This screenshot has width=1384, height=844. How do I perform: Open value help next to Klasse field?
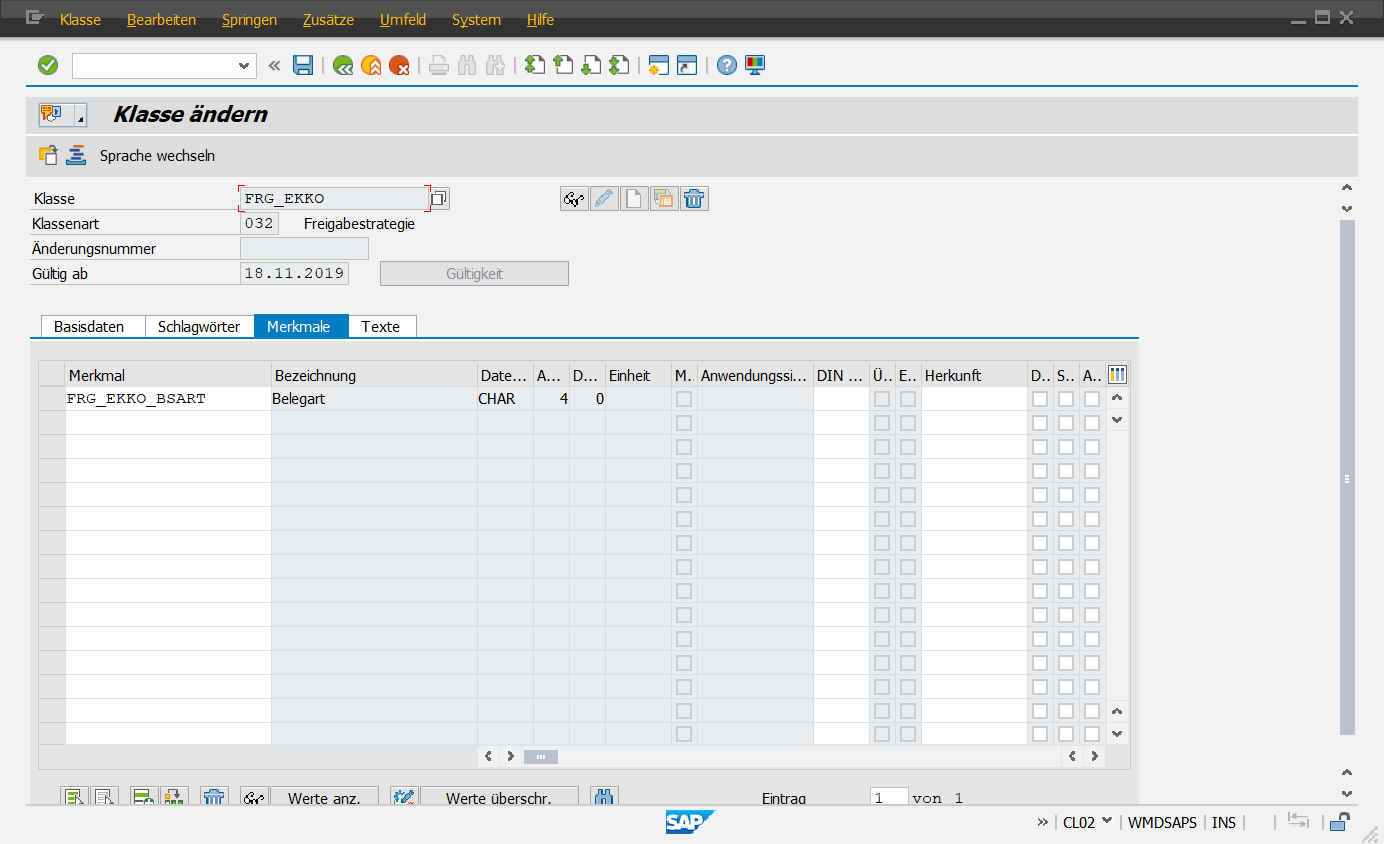439,199
